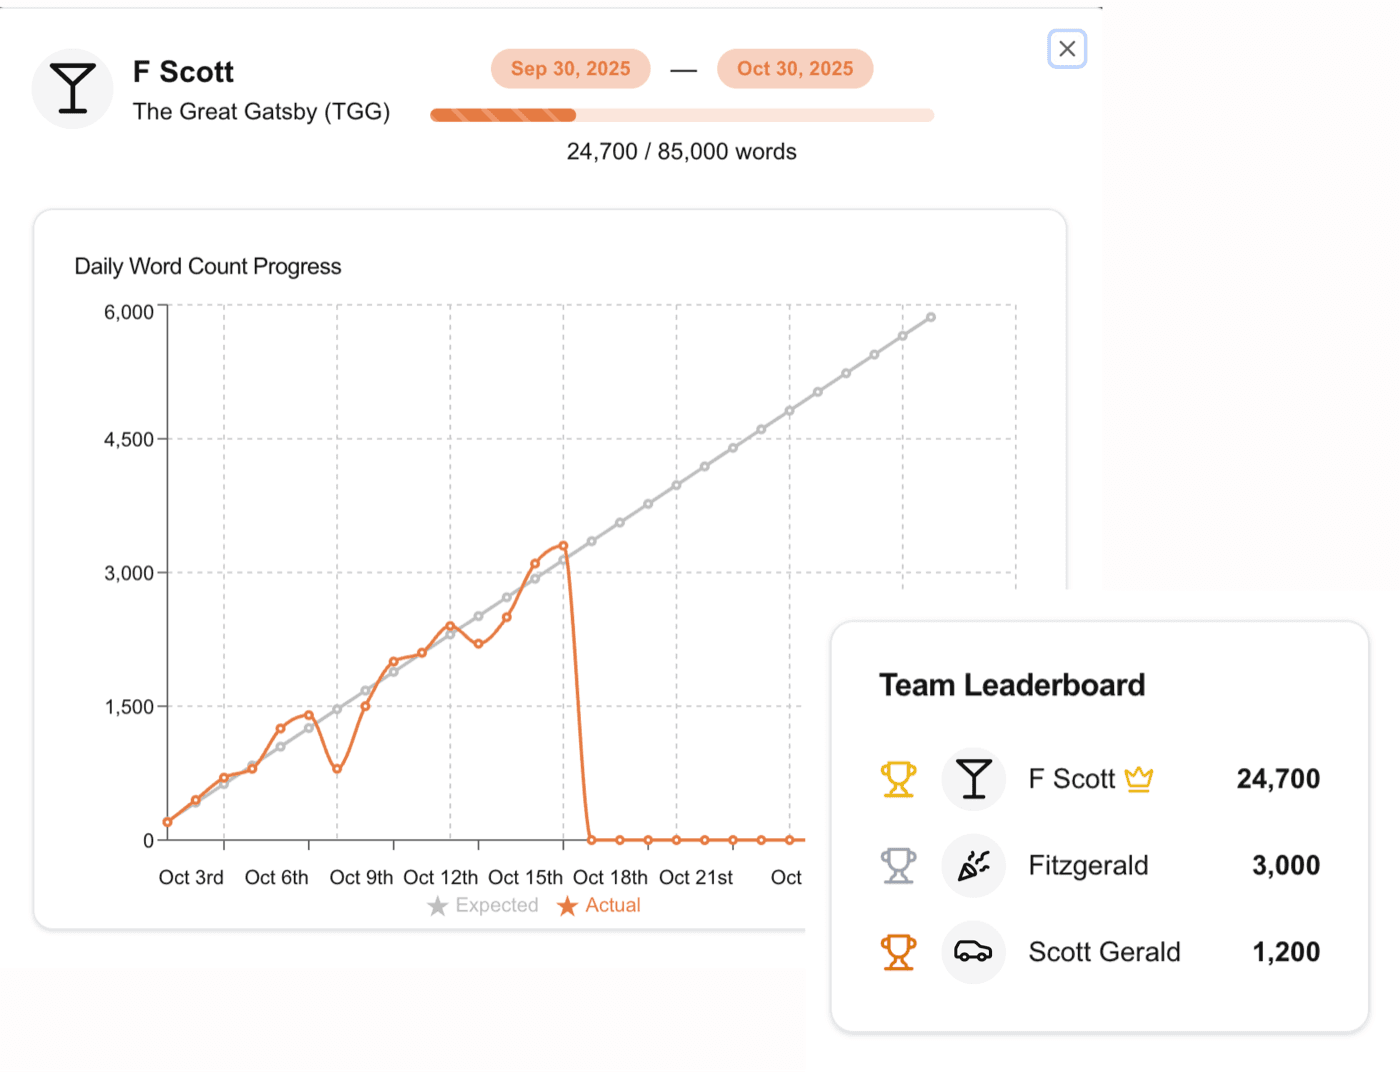Toggle the Expected series in chart legend
The image size is (1400, 1072).
[483, 905]
